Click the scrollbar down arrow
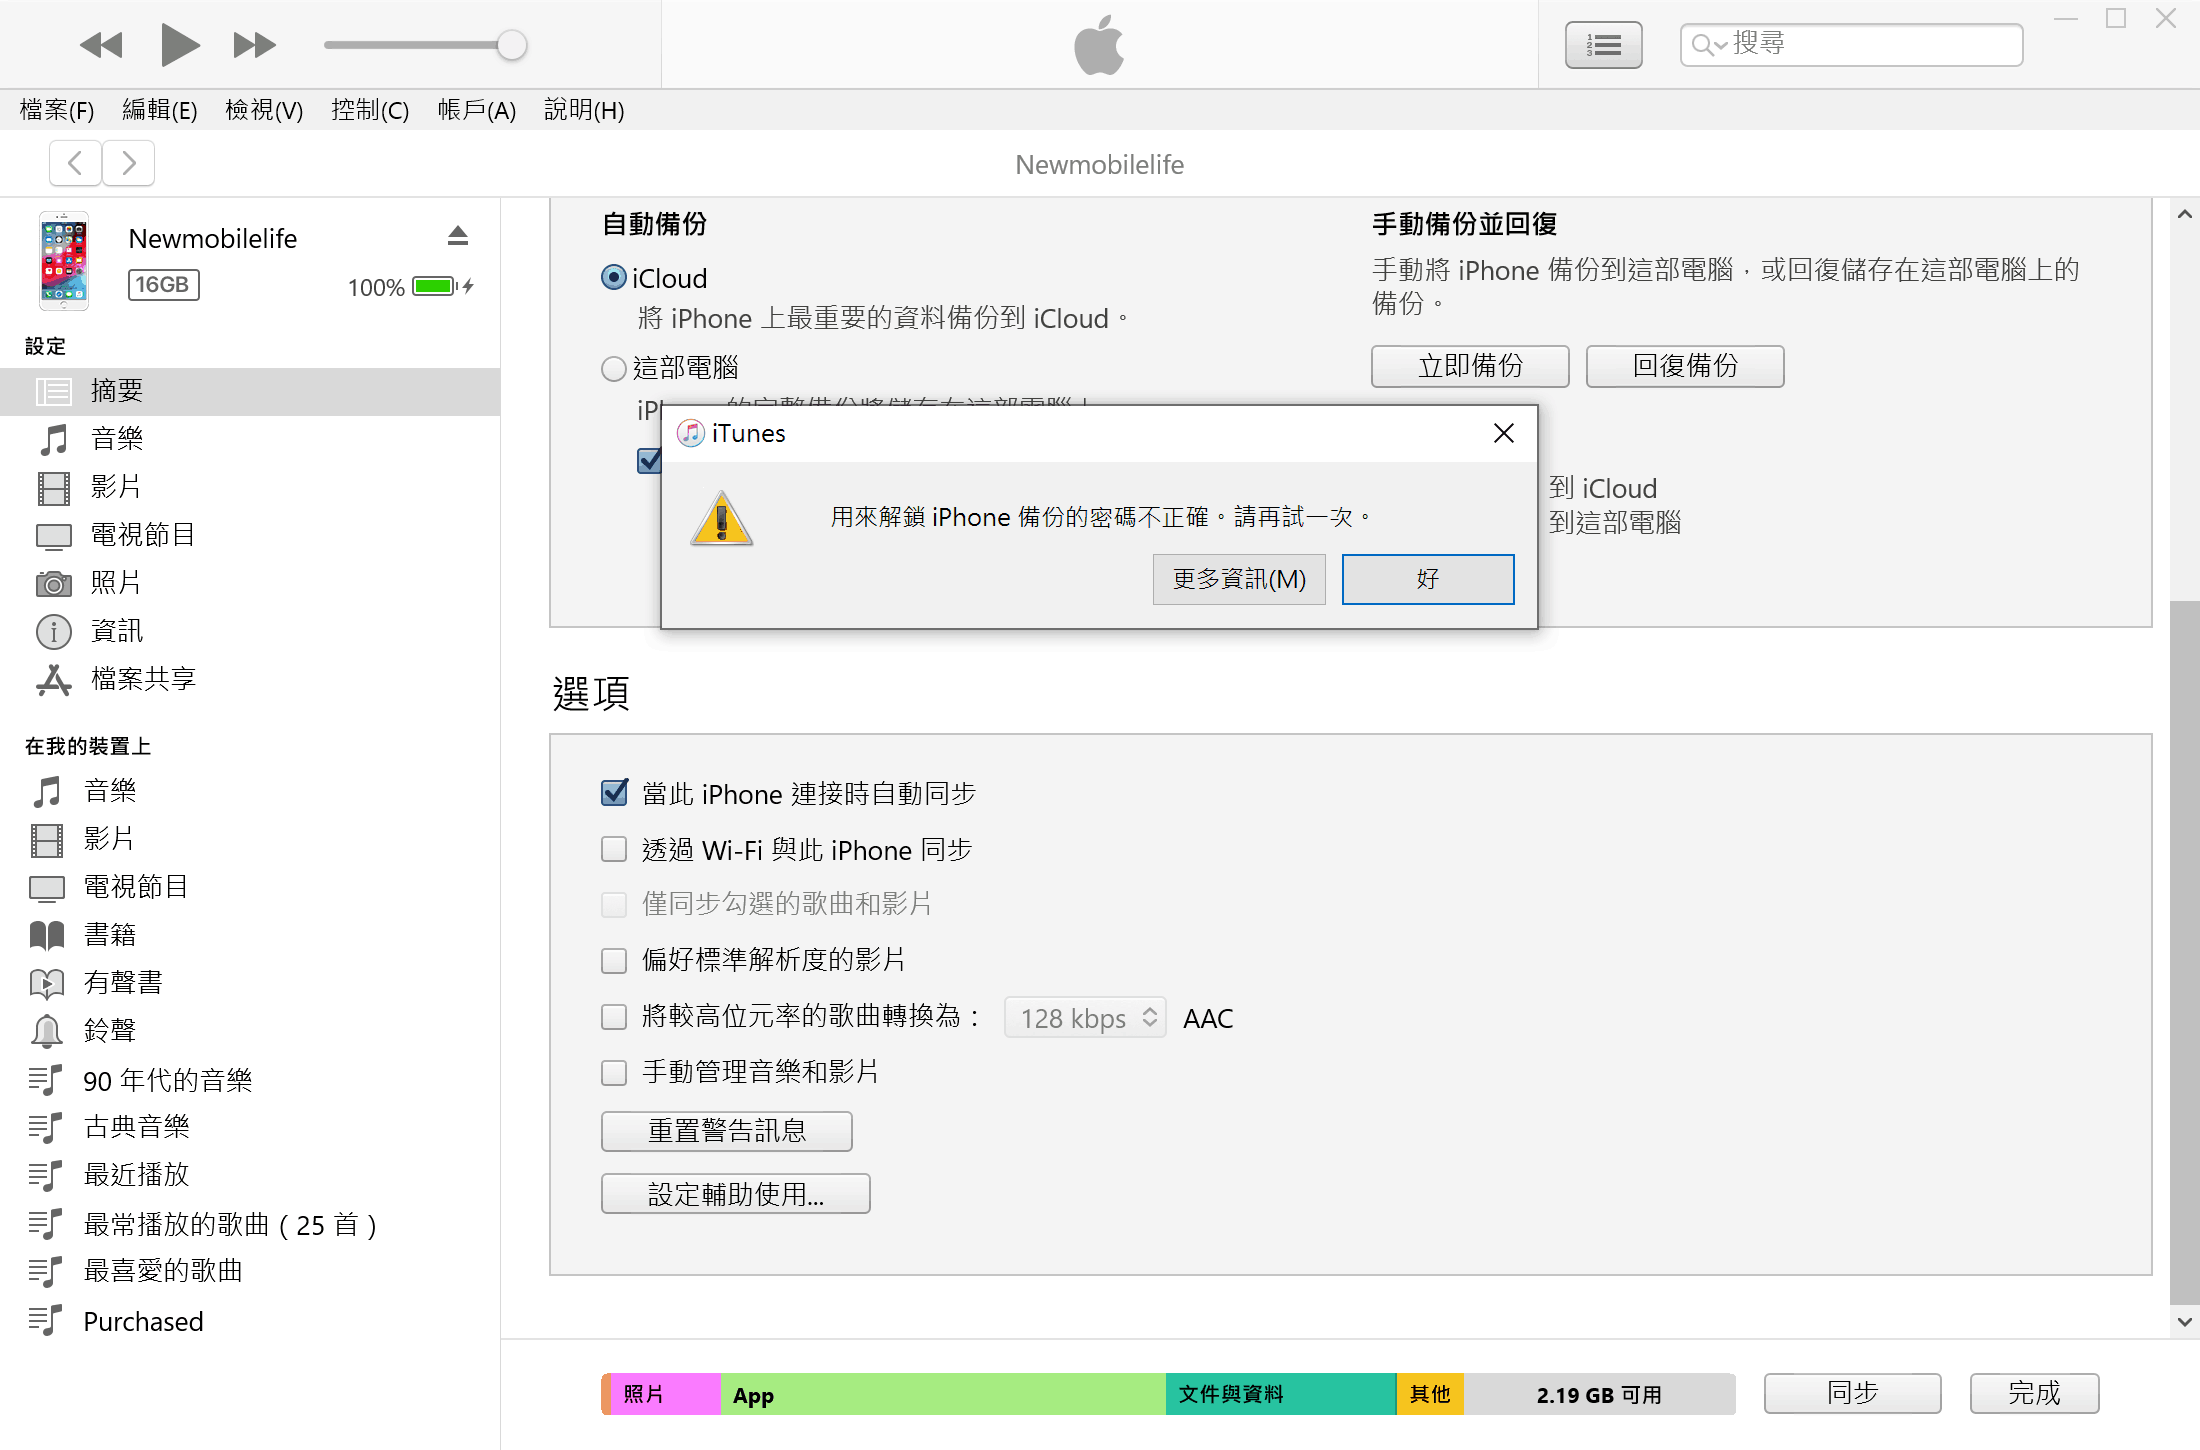Image resolution: width=2200 pixels, height=1450 pixels. [2185, 1322]
